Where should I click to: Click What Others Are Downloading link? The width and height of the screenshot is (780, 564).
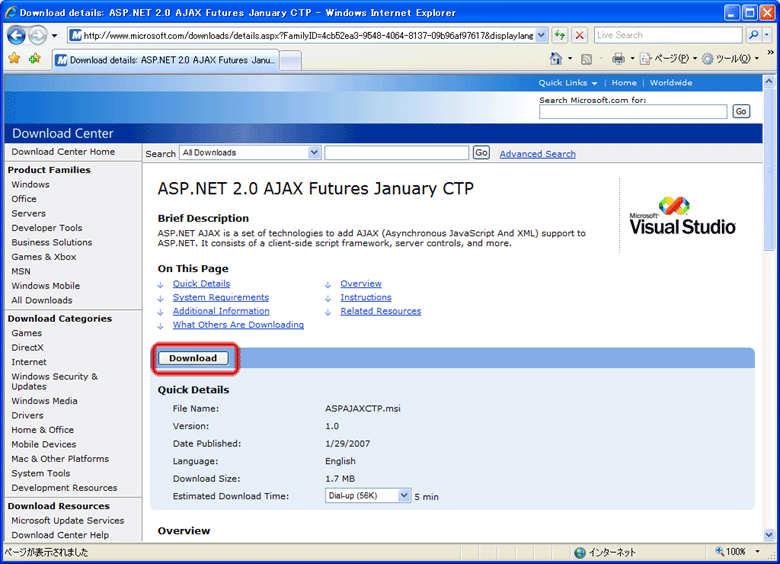coord(238,325)
